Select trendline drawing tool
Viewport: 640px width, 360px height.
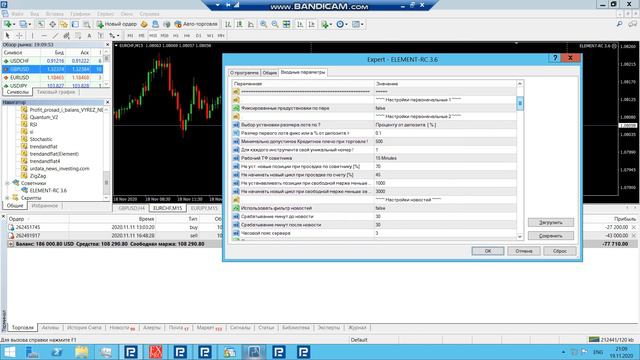[x=55, y=36]
